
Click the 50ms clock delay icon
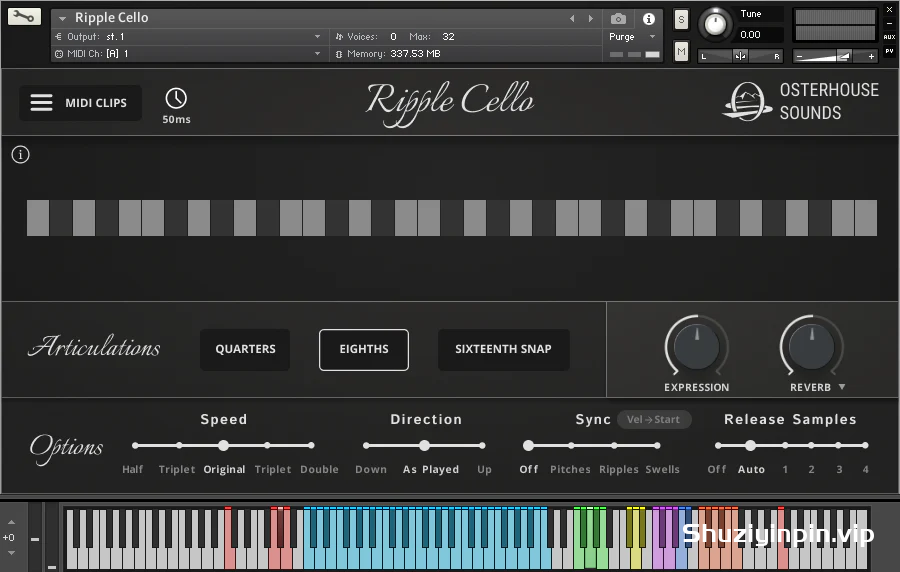tap(176, 98)
